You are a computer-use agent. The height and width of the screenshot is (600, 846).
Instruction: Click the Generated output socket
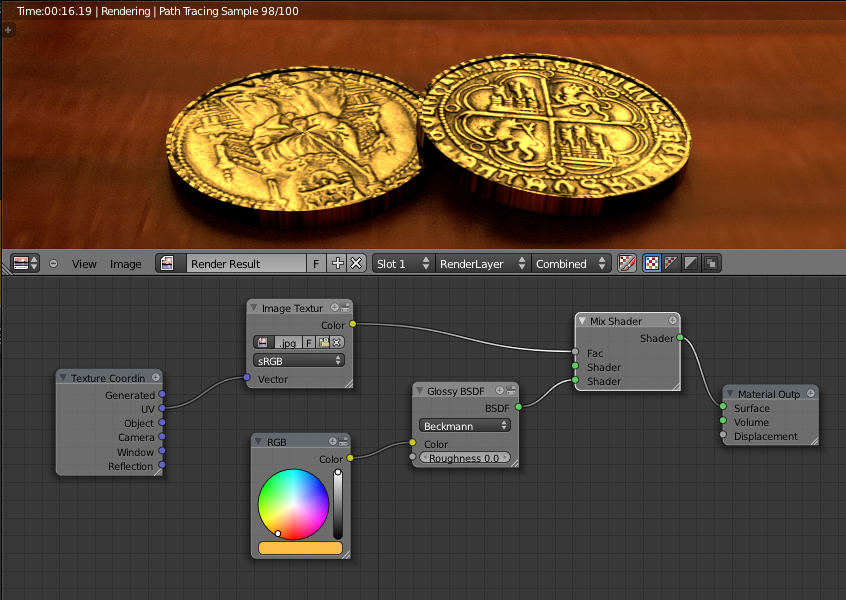click(162, 394)
